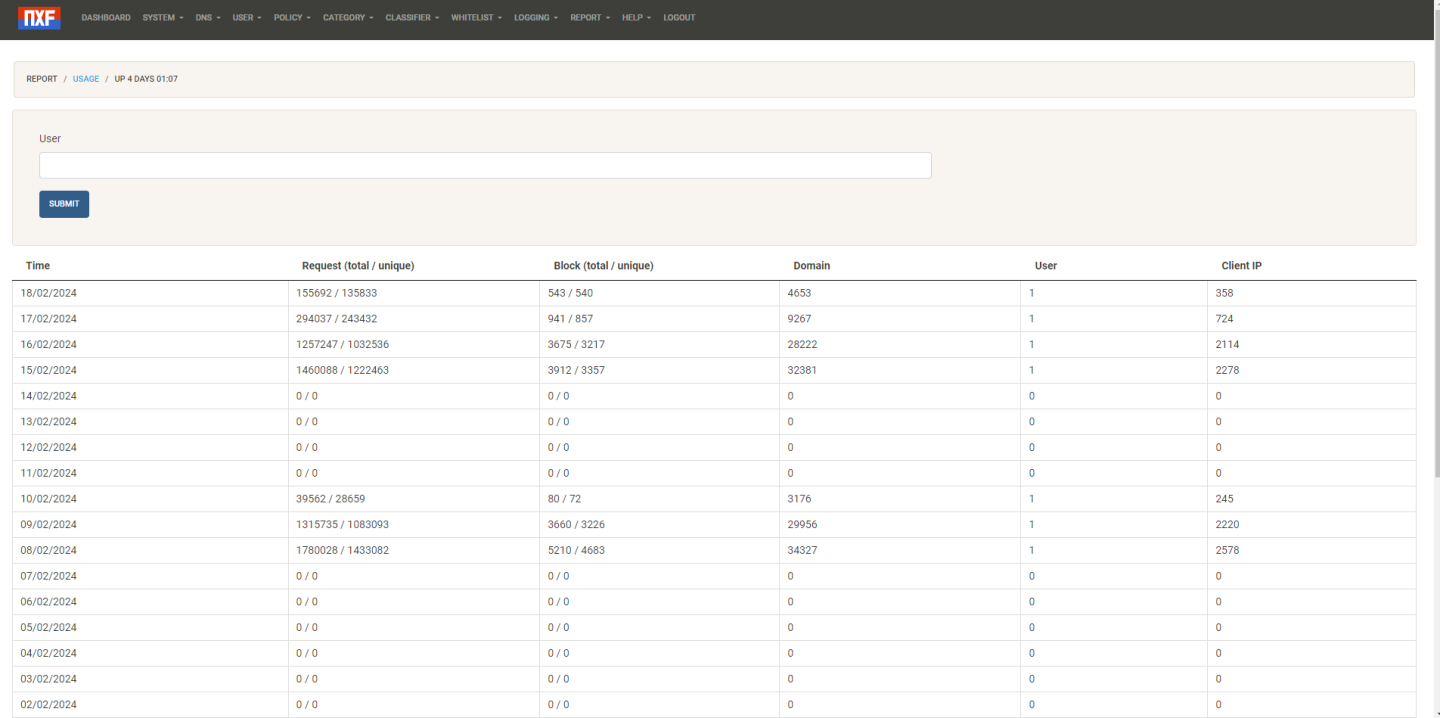Open the User dropdown in navbar
Viewport: 1440px width, 718px height.
(x=247, y=18)
